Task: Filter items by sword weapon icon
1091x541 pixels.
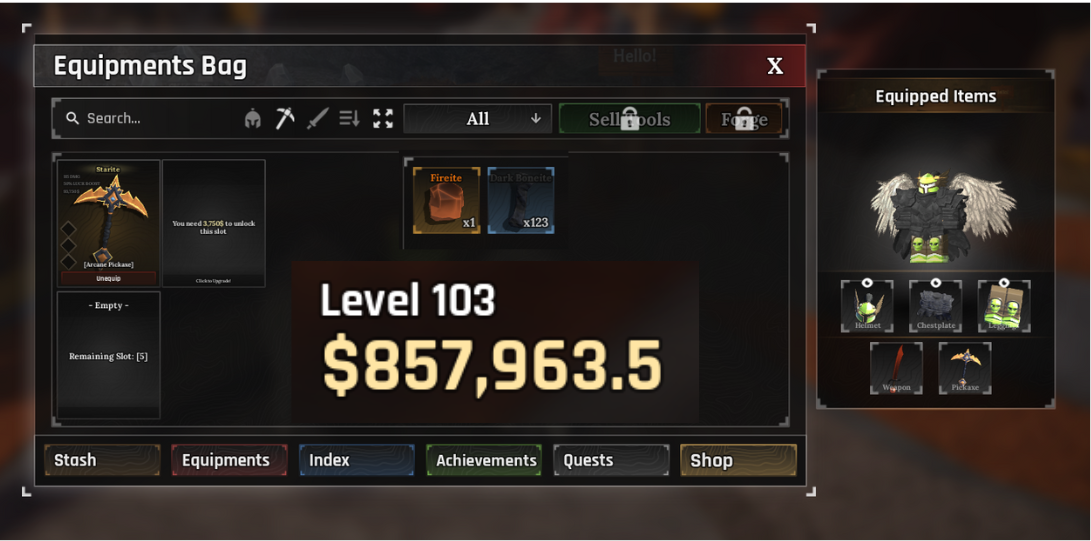Action: tap(317, 119)
